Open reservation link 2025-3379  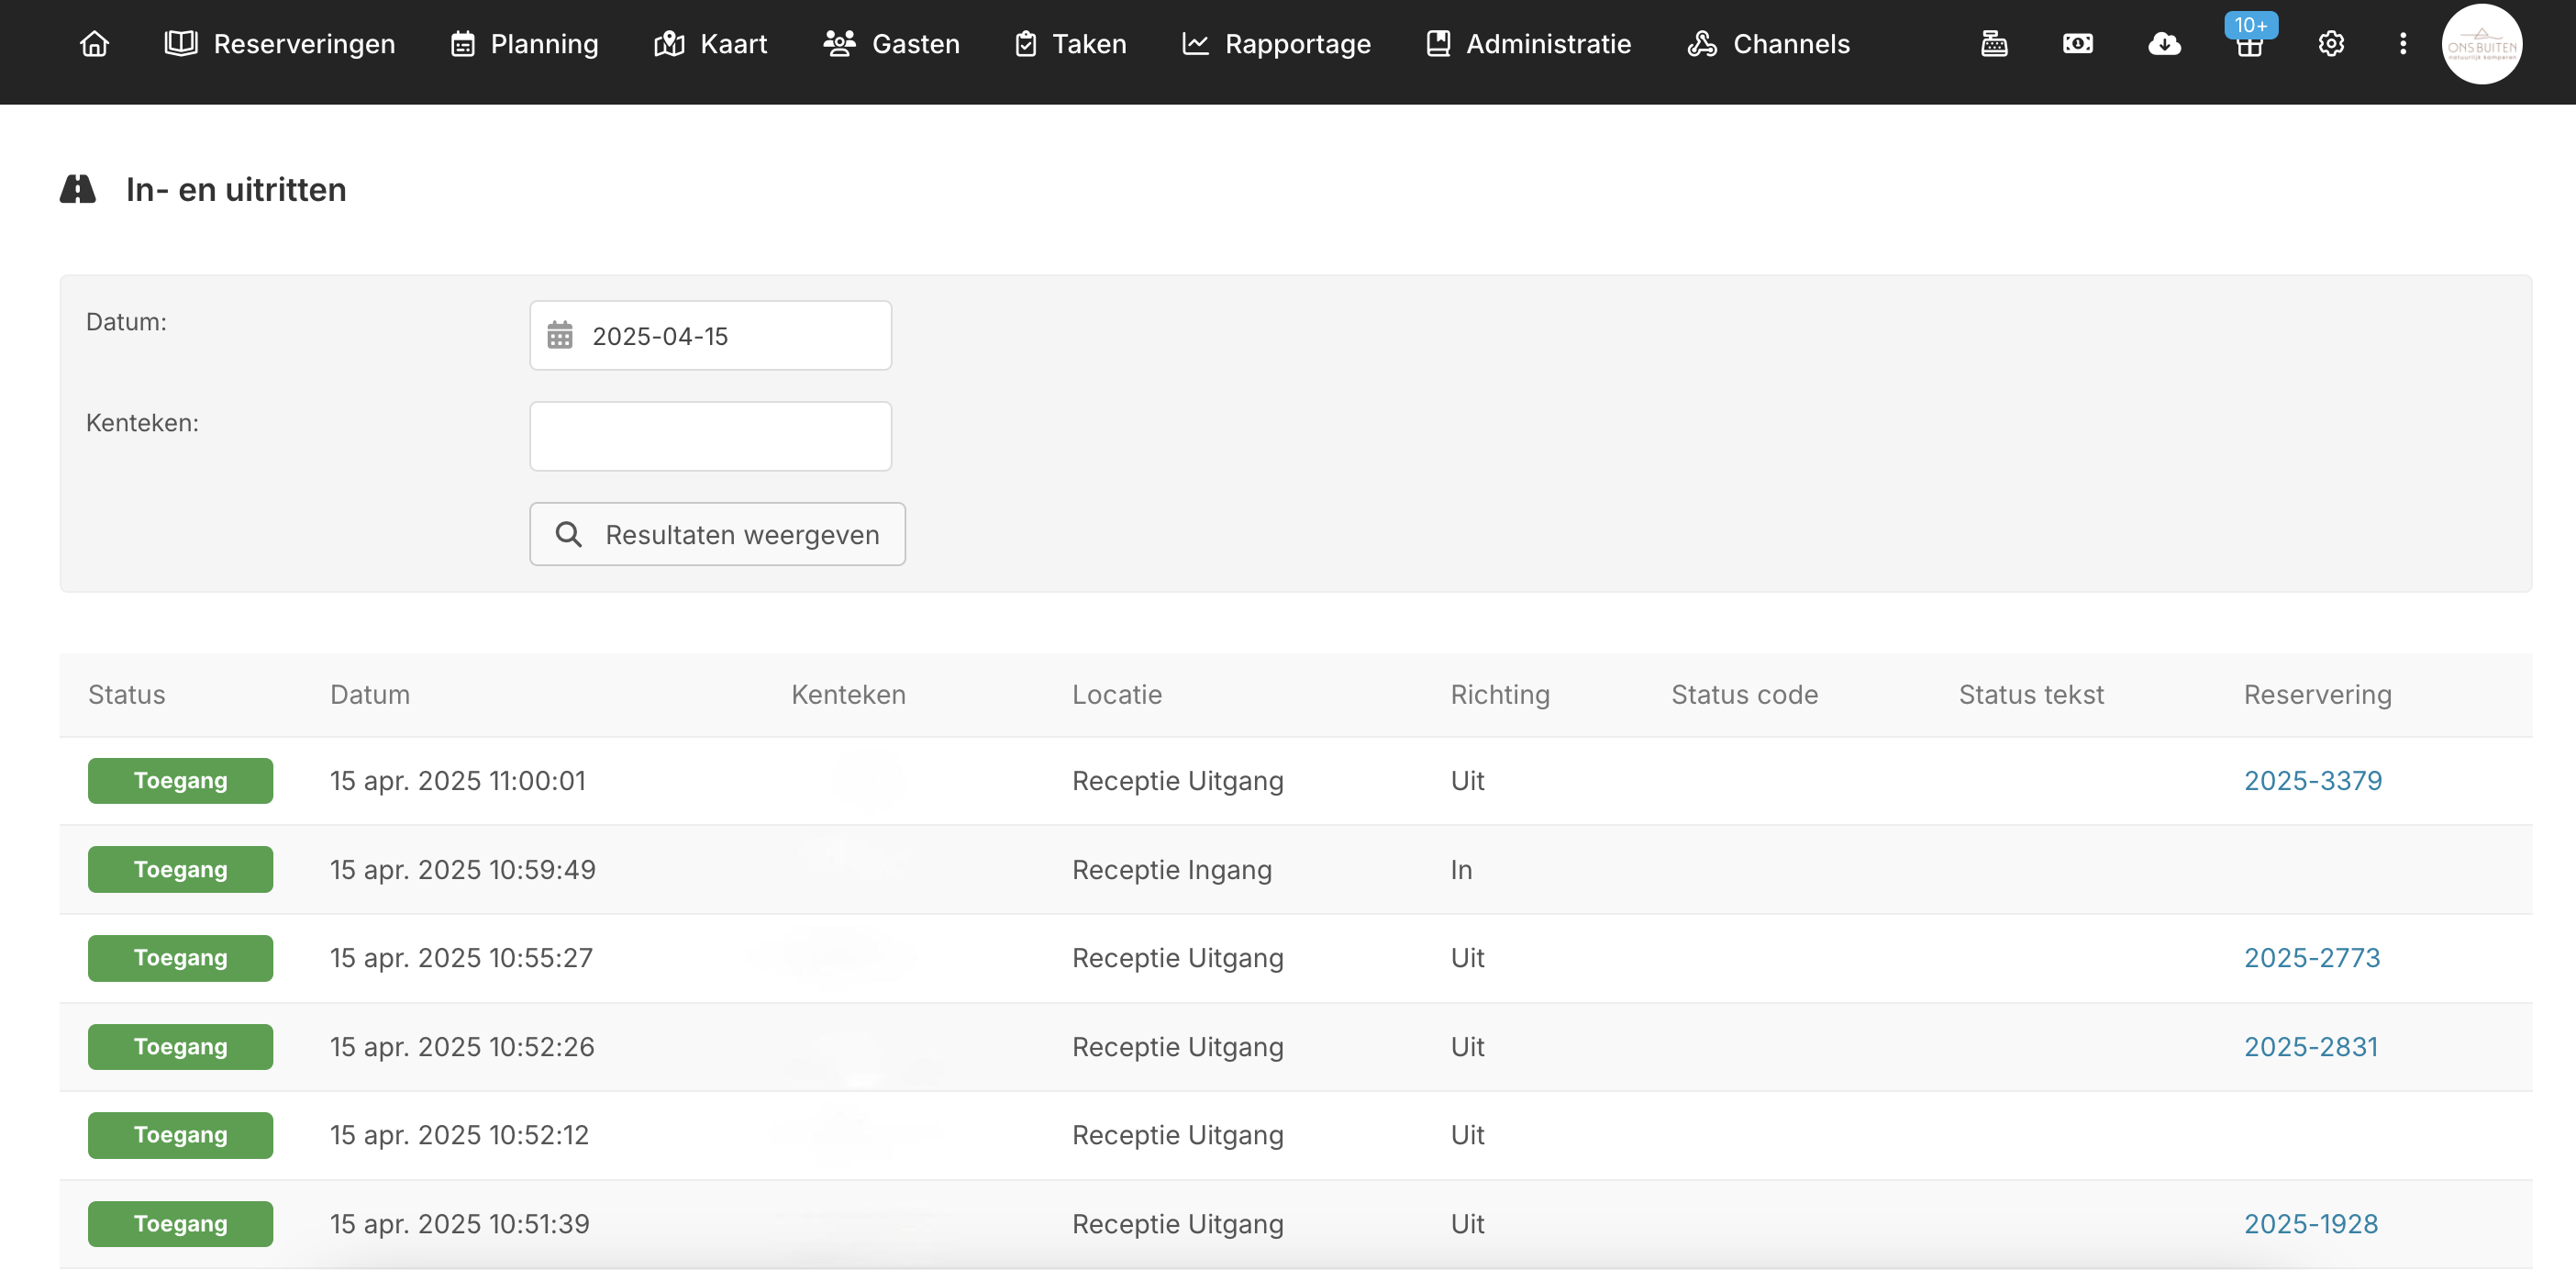pyautogui.click(x=2313, y=781)
